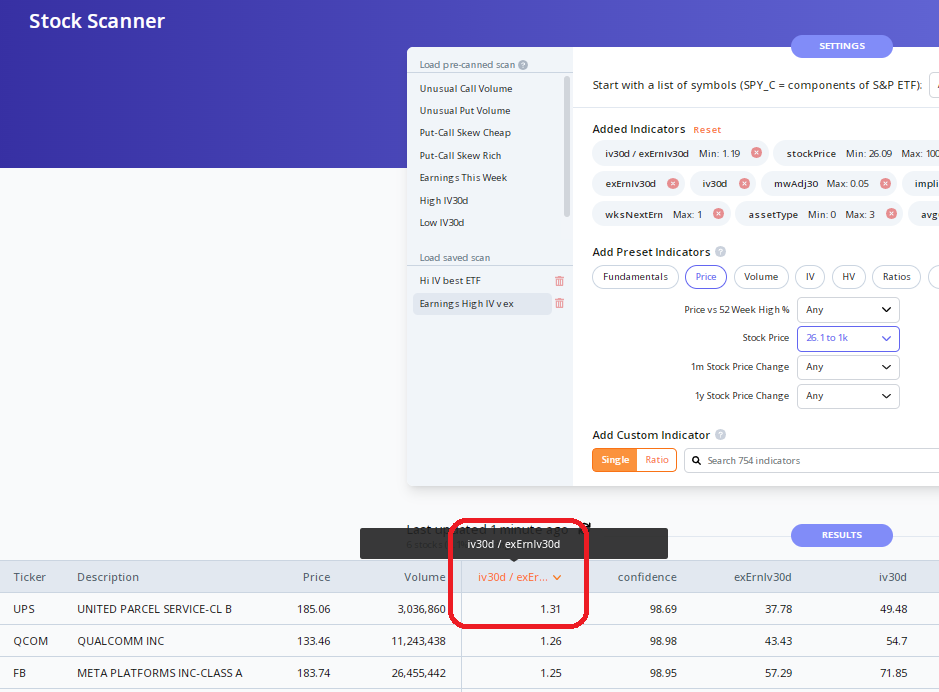Select the Volume preset indicator pill

pos(760,277)
